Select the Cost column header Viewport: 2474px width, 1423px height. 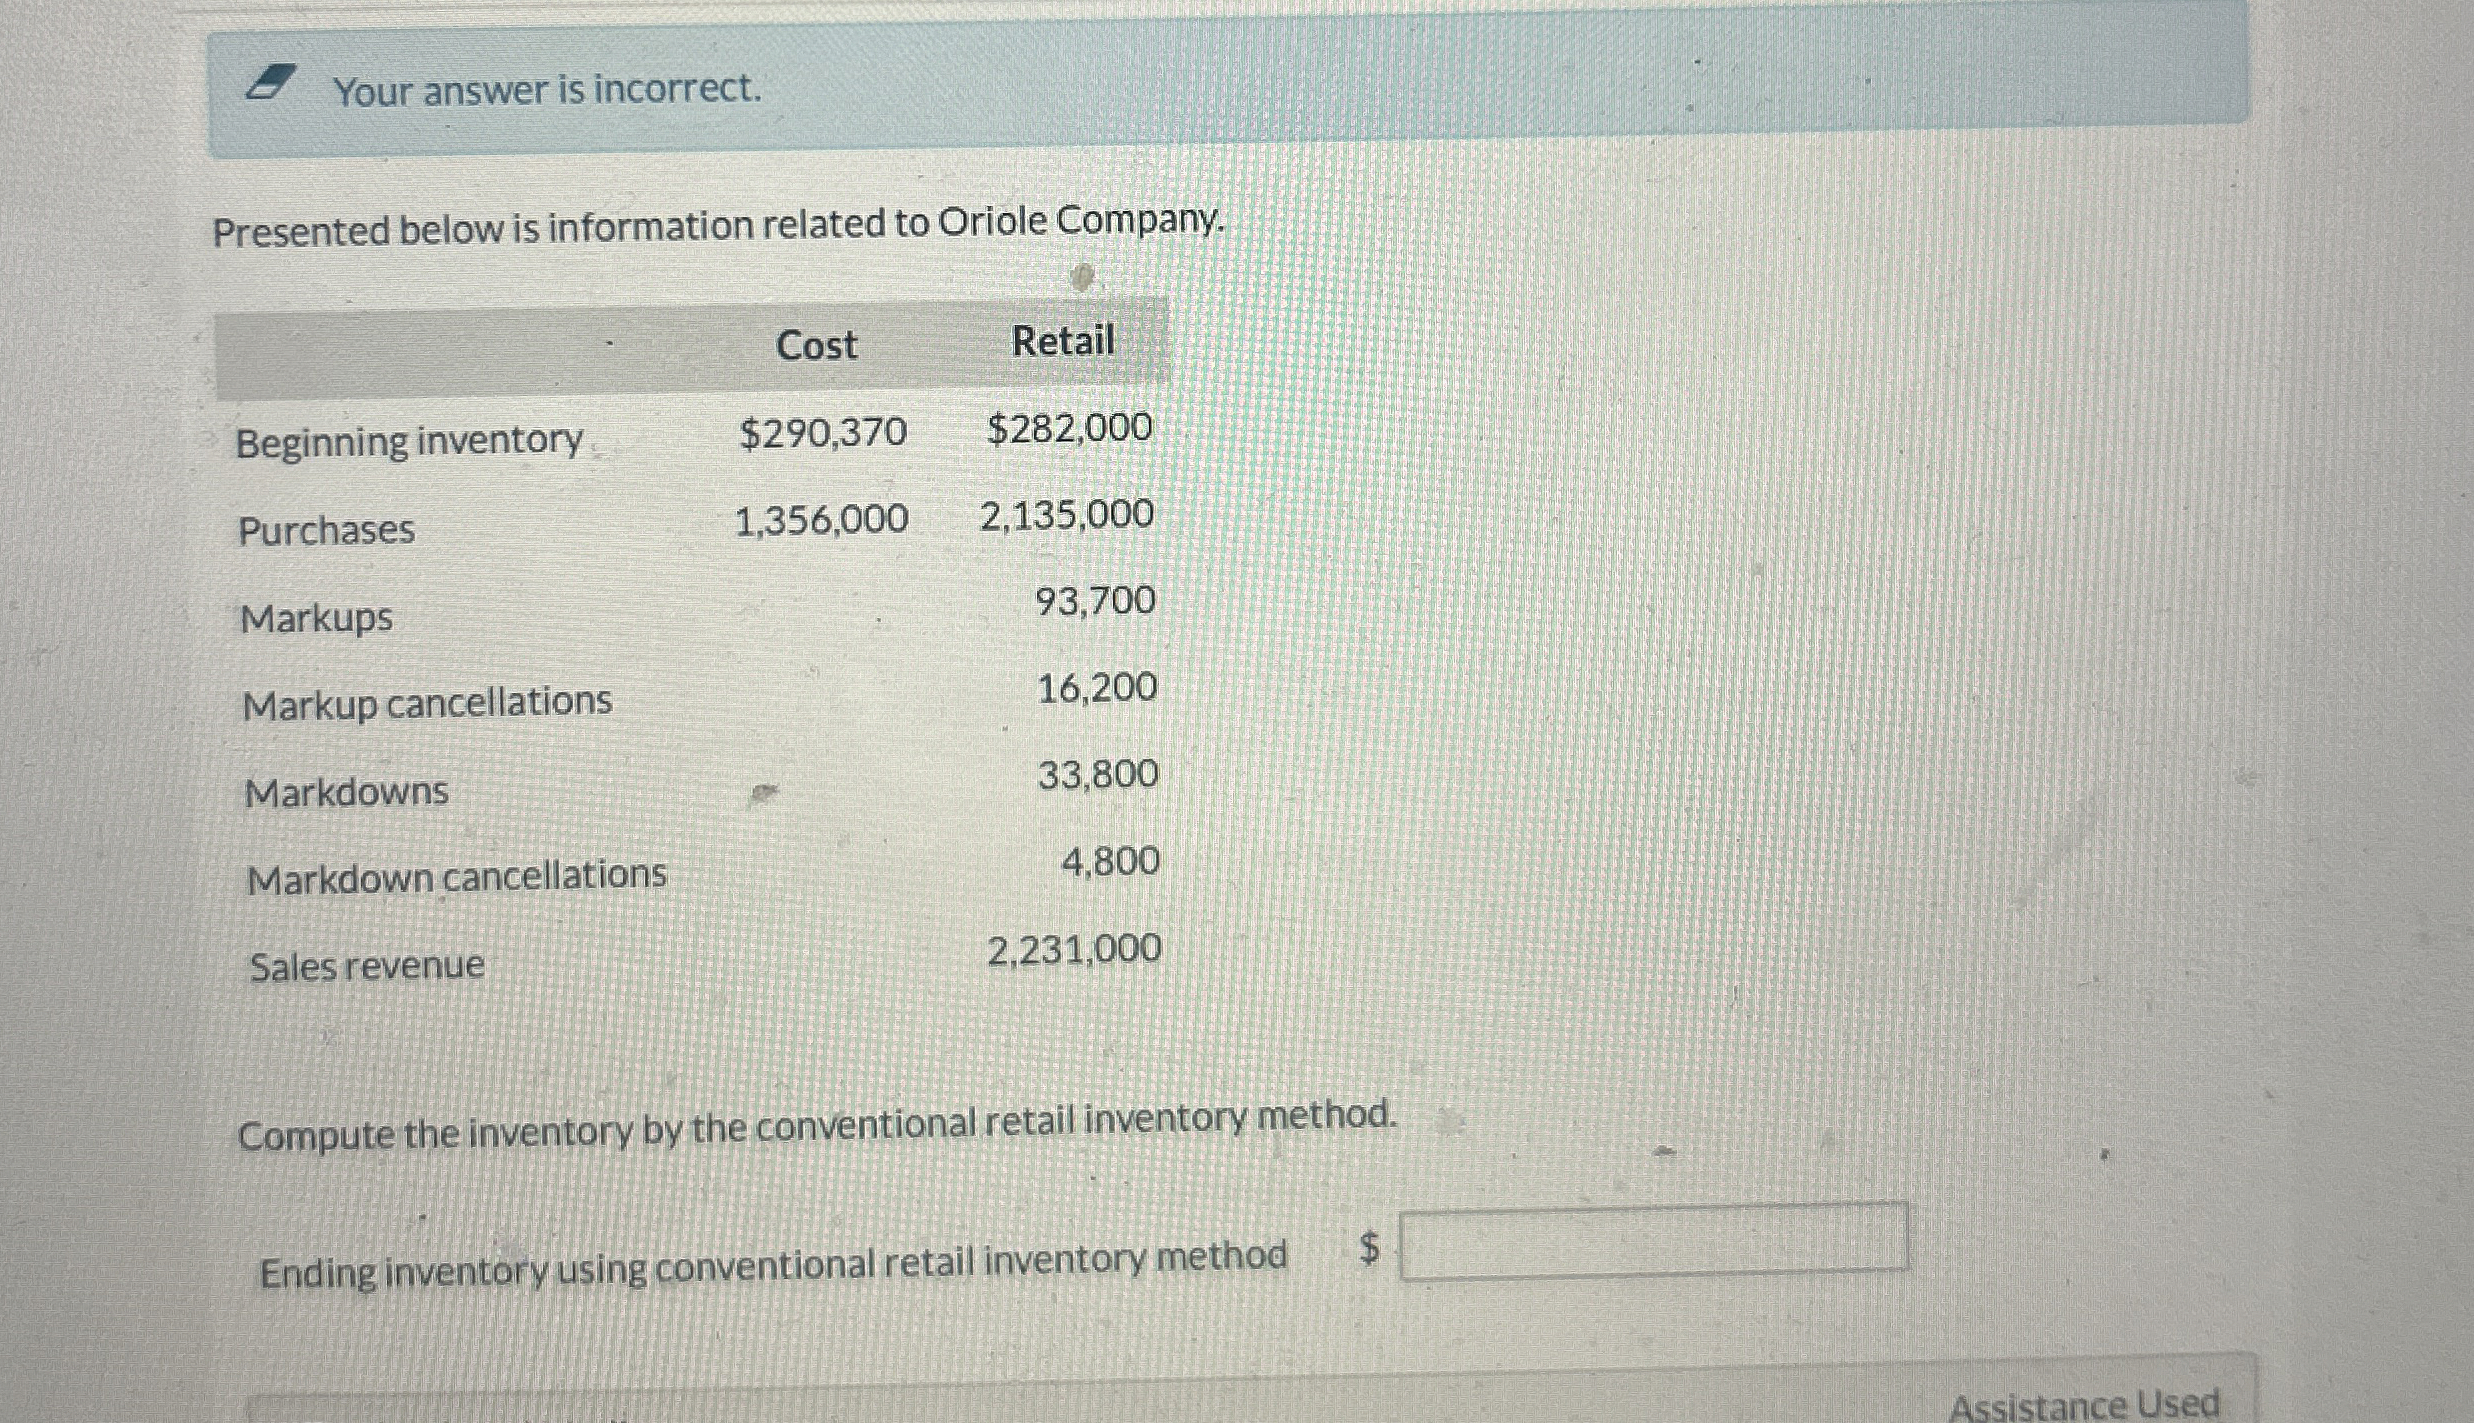816,345
